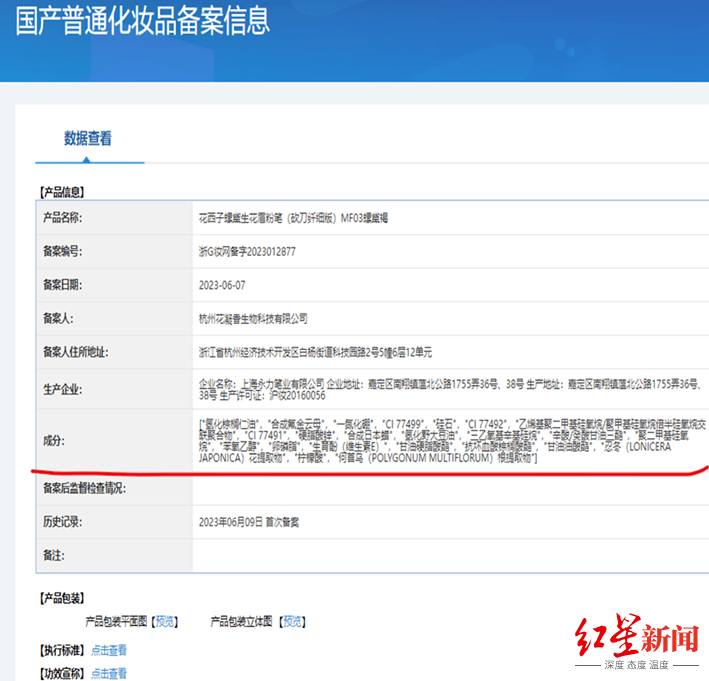Click 点击查看 next to 执行标准
709x681 pixels.
click(109, 650)
